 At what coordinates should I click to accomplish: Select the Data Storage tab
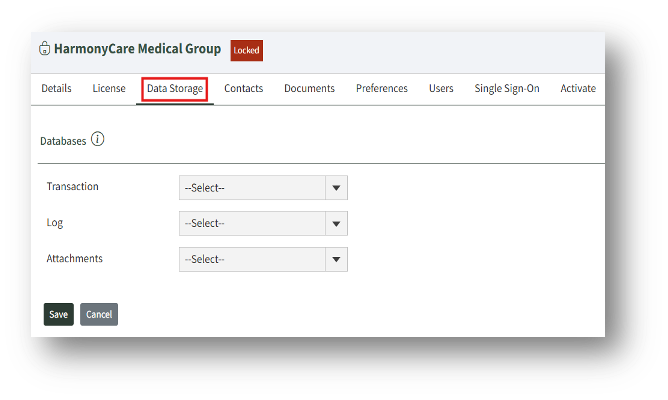(175, 89)
